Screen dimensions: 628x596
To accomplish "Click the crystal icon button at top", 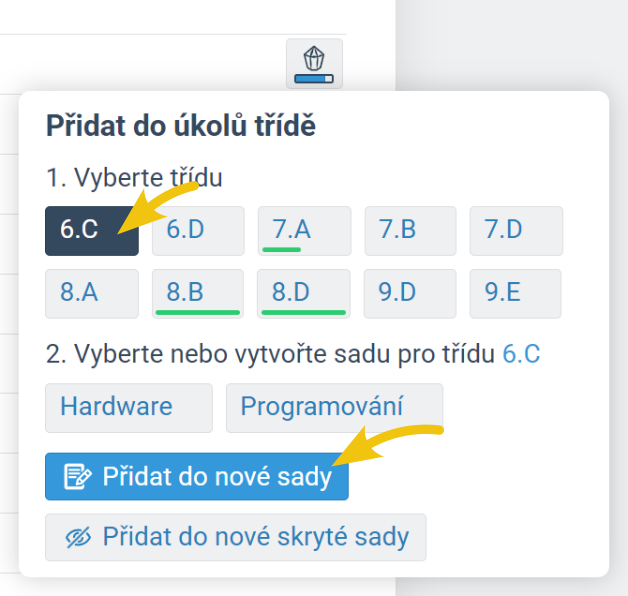I will pos(314,58).
